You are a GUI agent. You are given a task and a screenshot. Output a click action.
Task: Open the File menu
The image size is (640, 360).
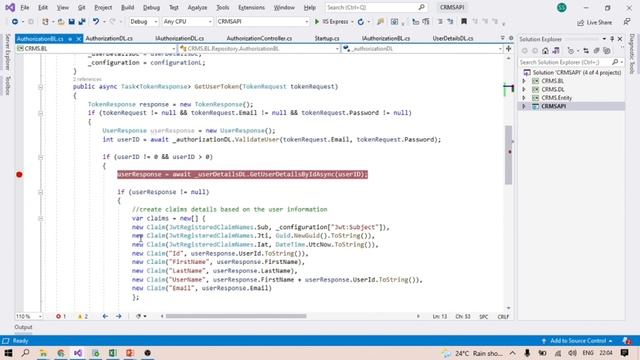click(24, 7)
